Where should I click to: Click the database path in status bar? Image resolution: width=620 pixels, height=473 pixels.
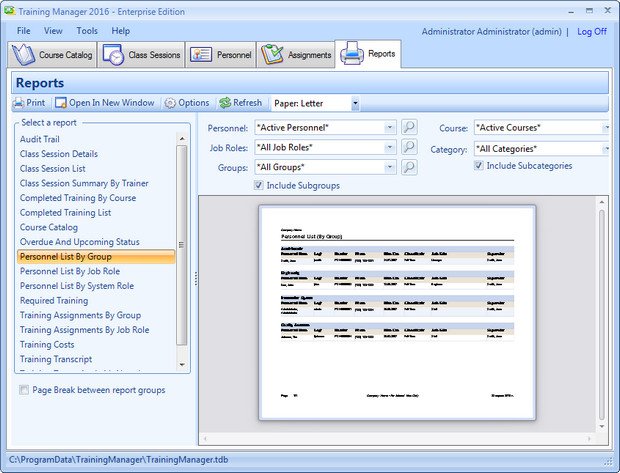tap(118, 460)
